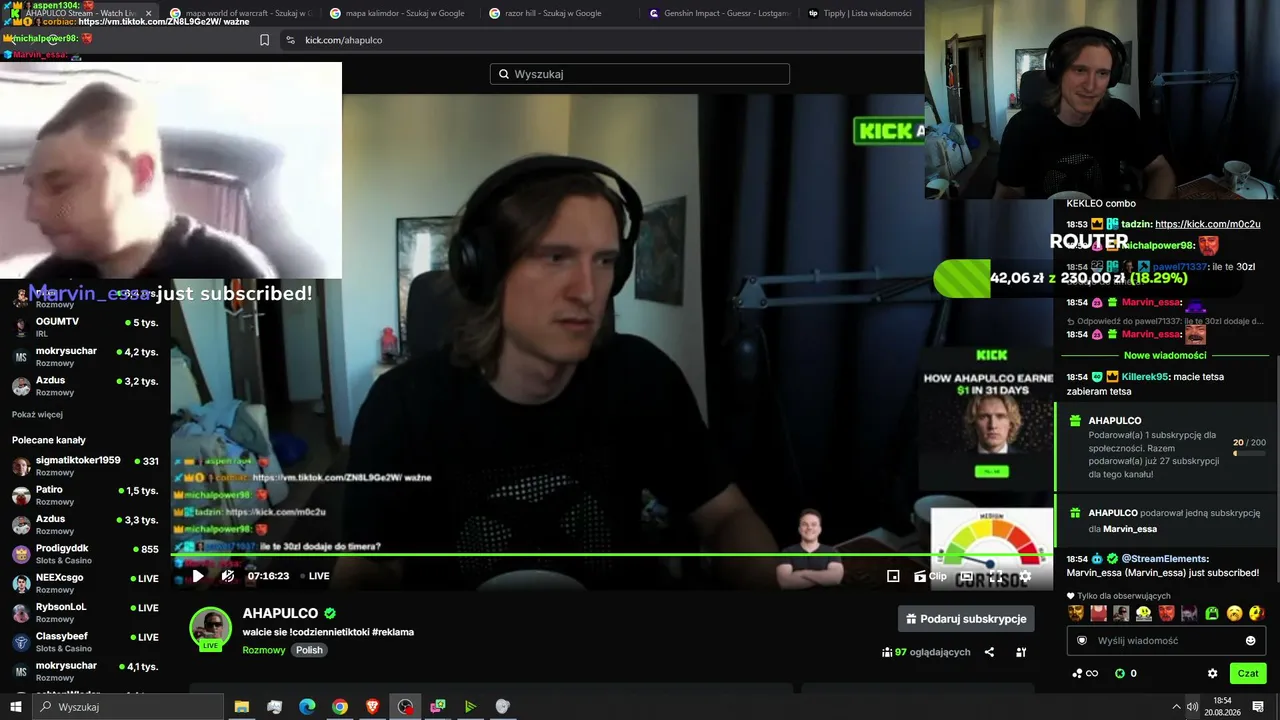Screen dimensions: 1280x720
Task: Expand the sidebar list with Pokaż więcej
Action: [37, 414]
